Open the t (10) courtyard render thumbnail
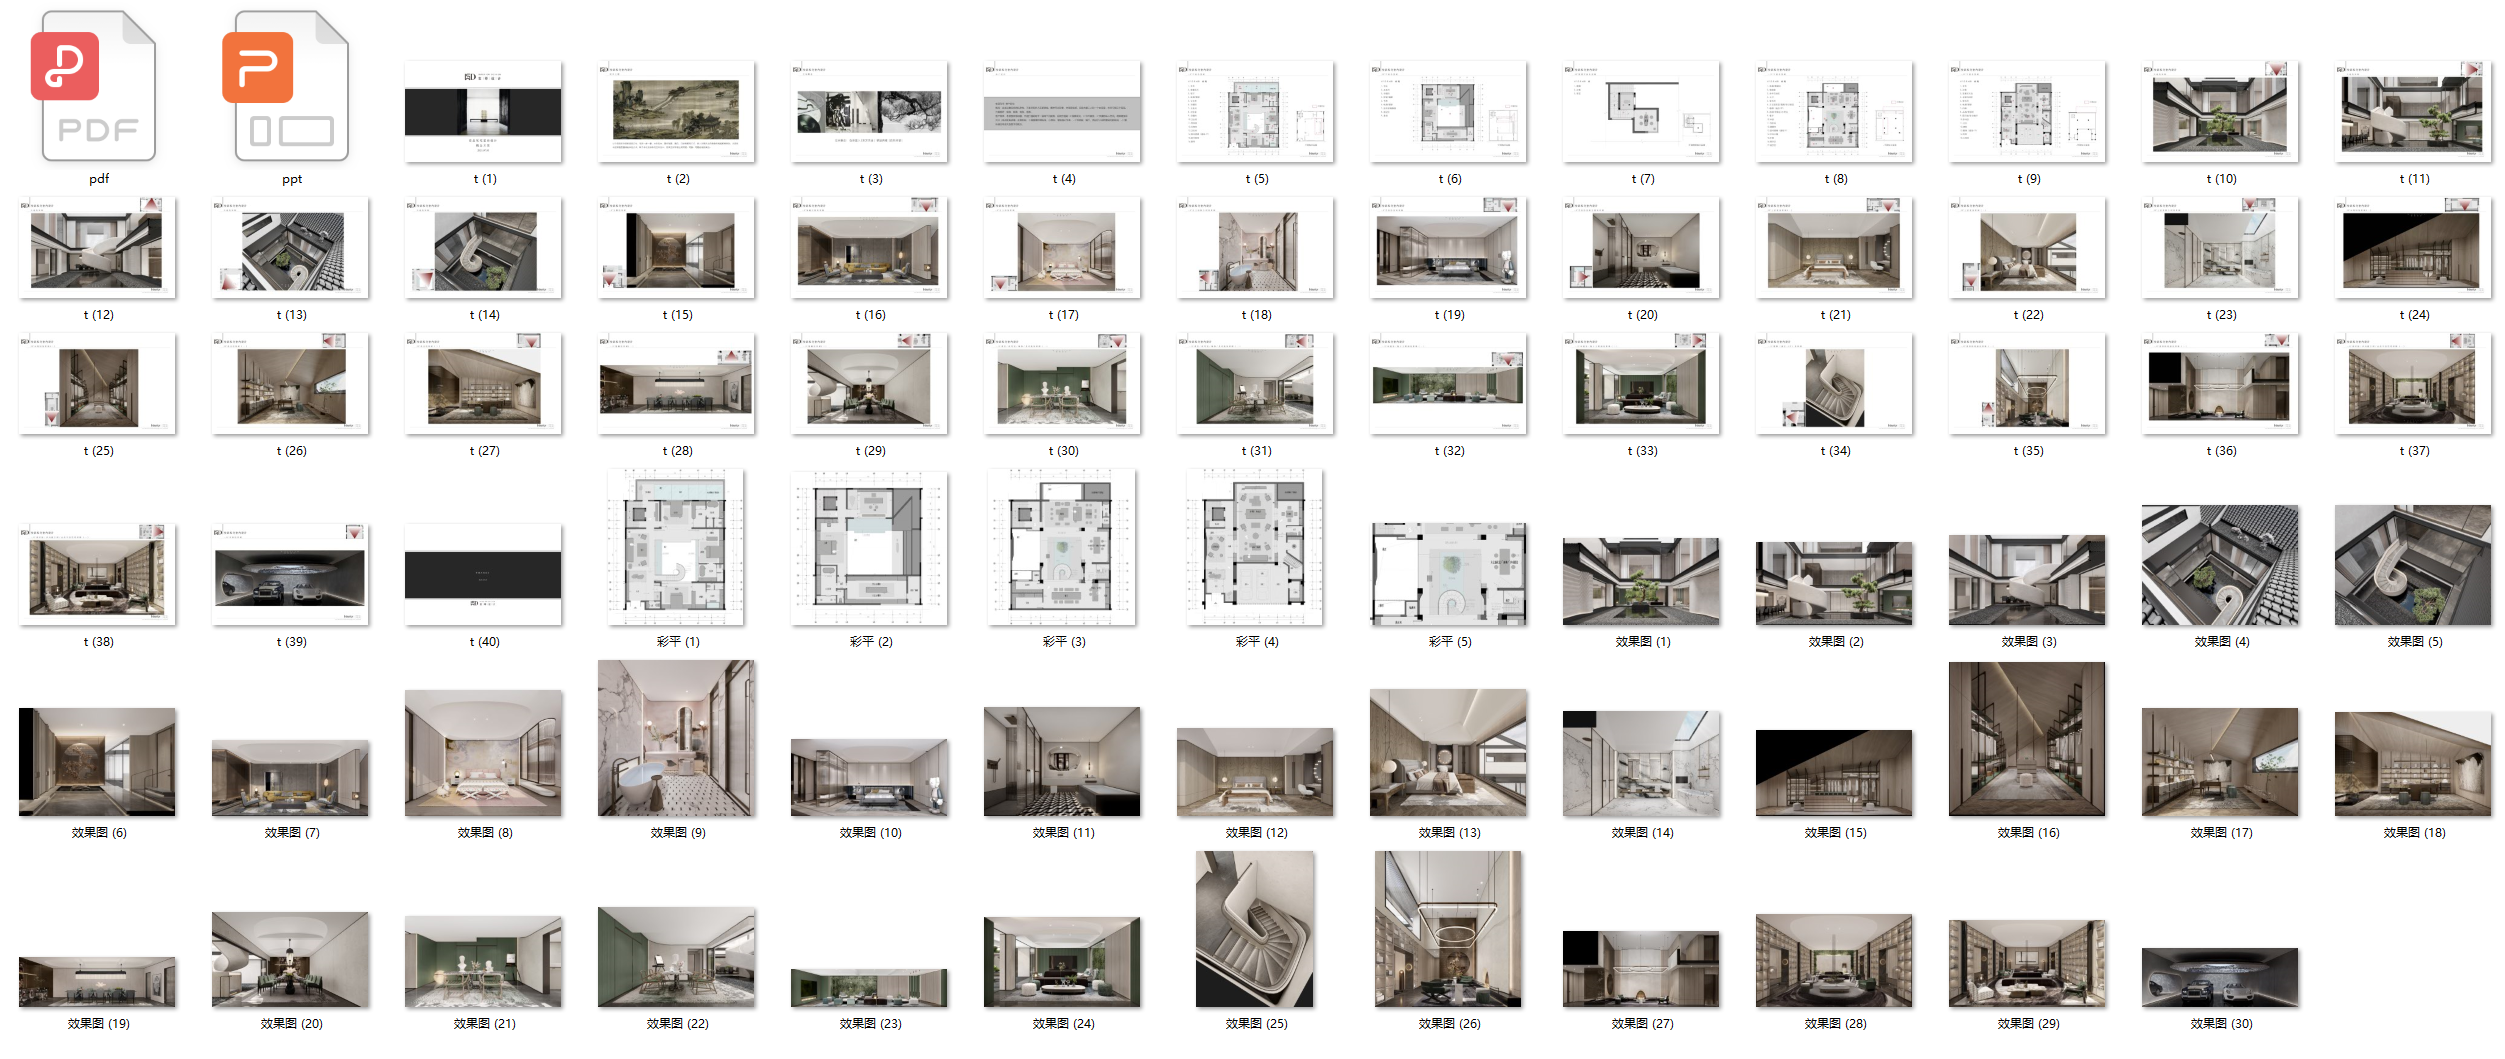This screenshot has height=1059, width=2505. [x=2220, y=111]
